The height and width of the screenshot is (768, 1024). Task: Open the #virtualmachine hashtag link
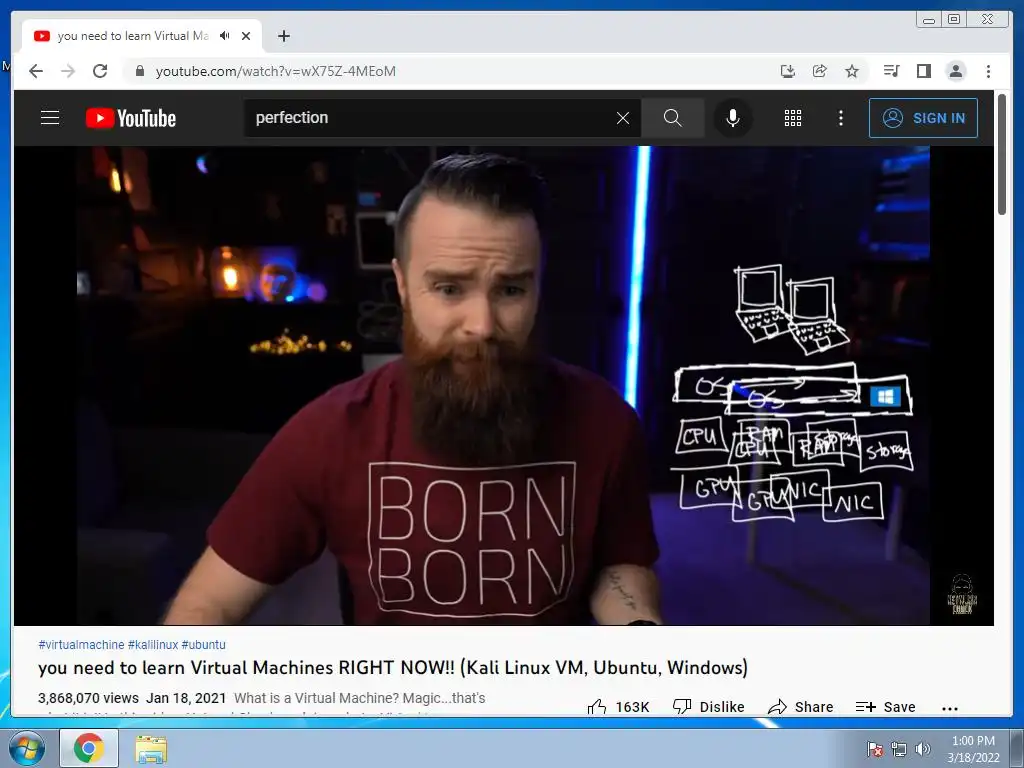click(81, 645)
